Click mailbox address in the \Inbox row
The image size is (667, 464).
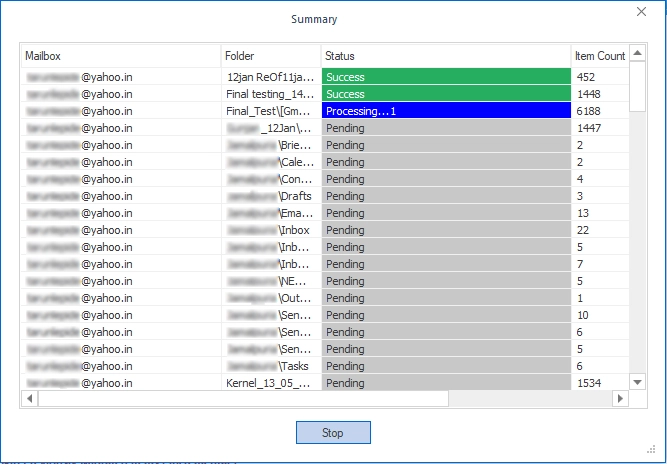80,230
